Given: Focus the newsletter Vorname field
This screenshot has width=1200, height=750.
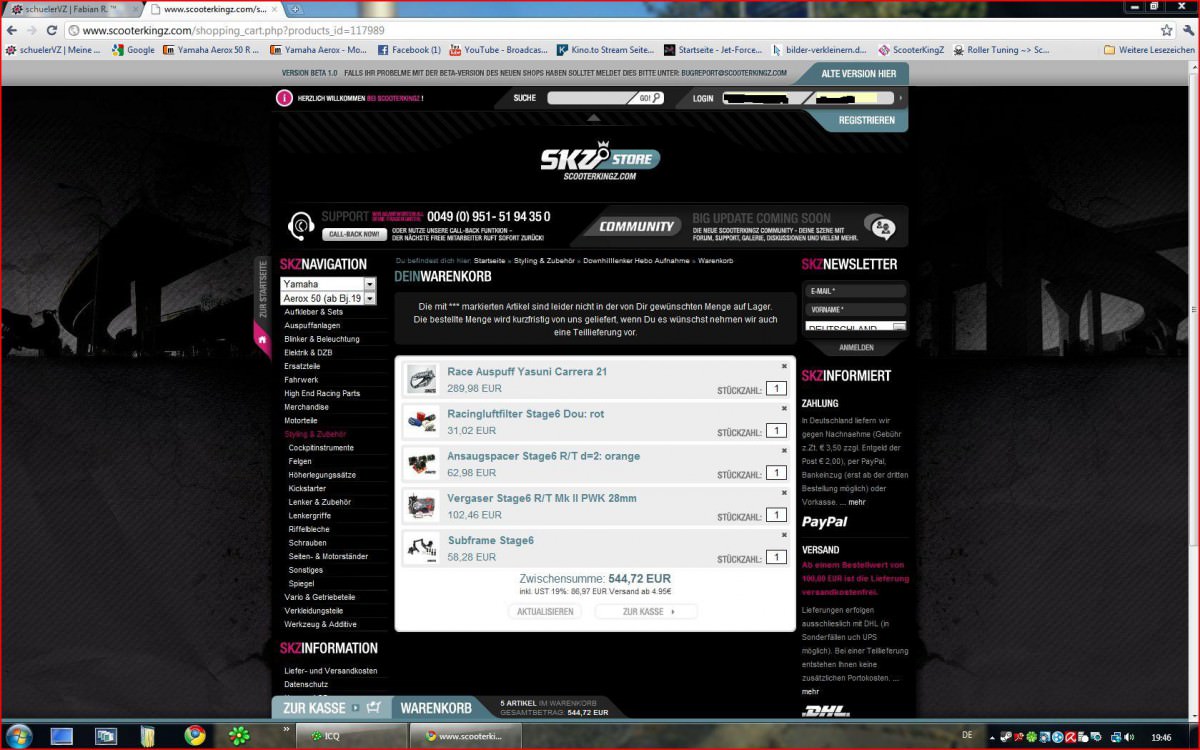Looking at the screenshot, I should pyautogui.click(x=855, y=309).
